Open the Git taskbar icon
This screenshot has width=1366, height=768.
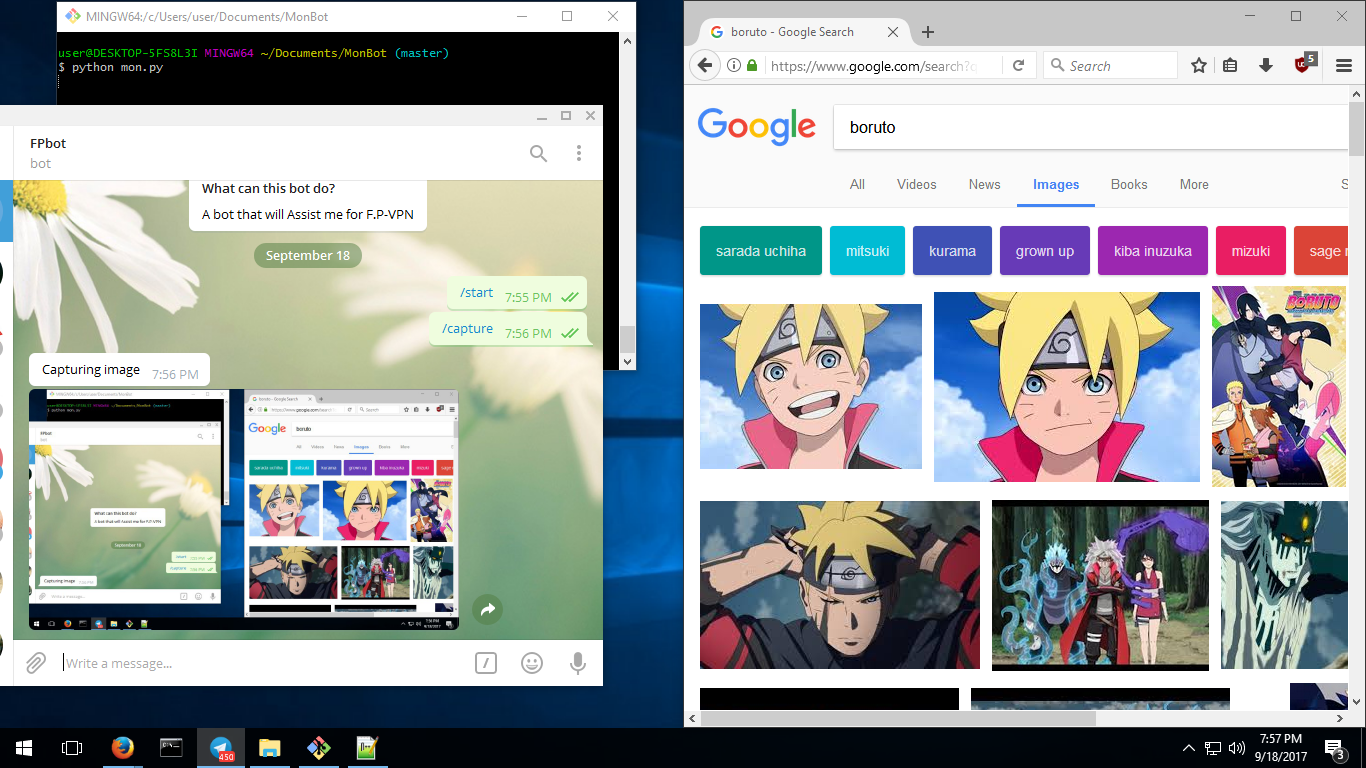pyautogui.click(x=319, y=748)
